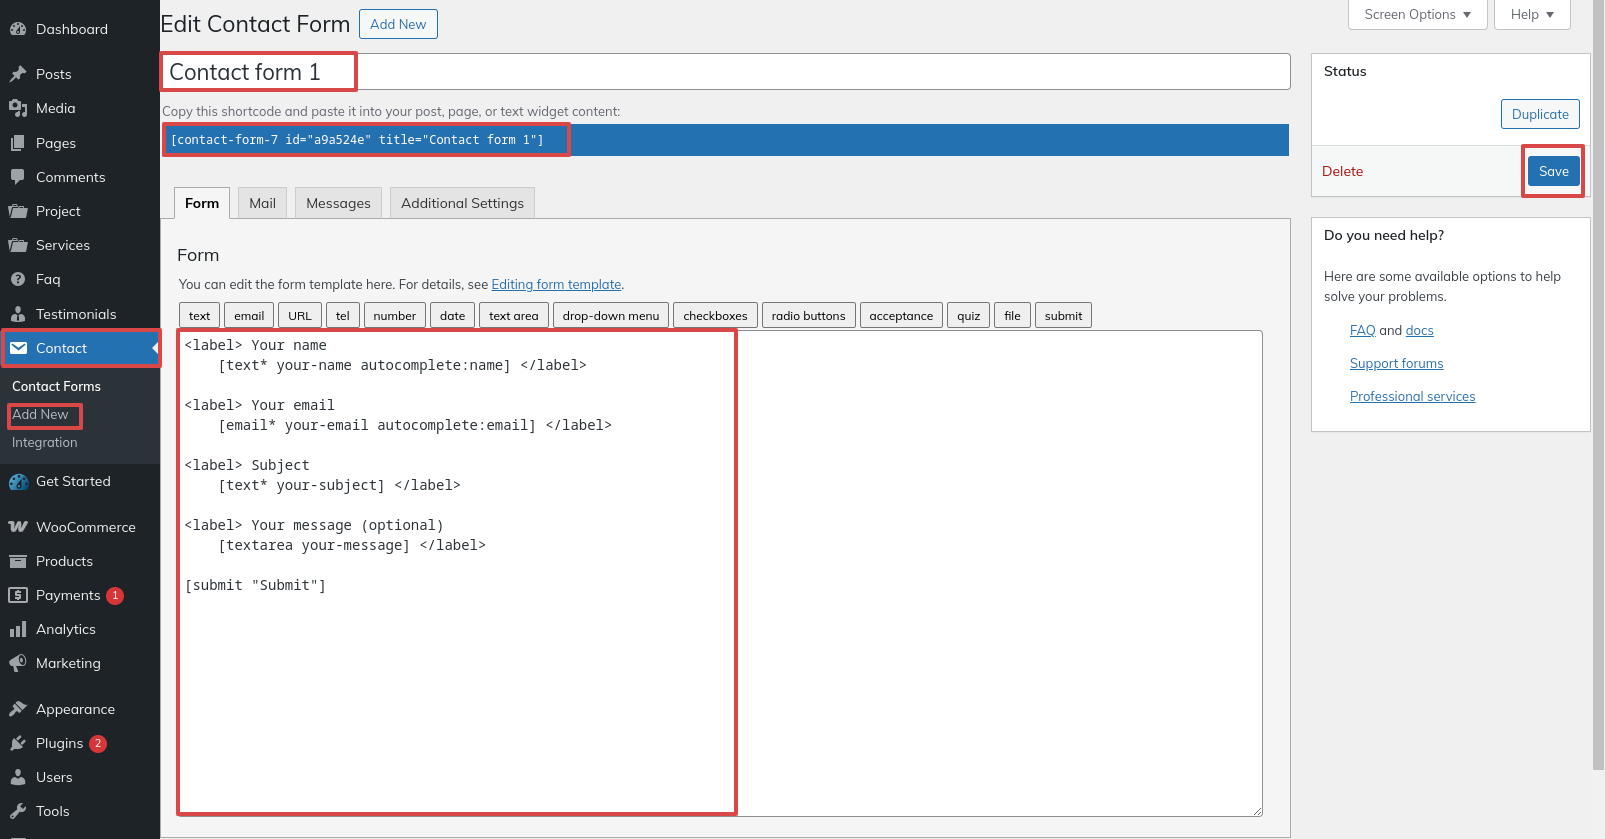1605x839 pixels.
Task: Expand the Help dropdown panel
Action: pyautogui.click(x=1532, y=14)
